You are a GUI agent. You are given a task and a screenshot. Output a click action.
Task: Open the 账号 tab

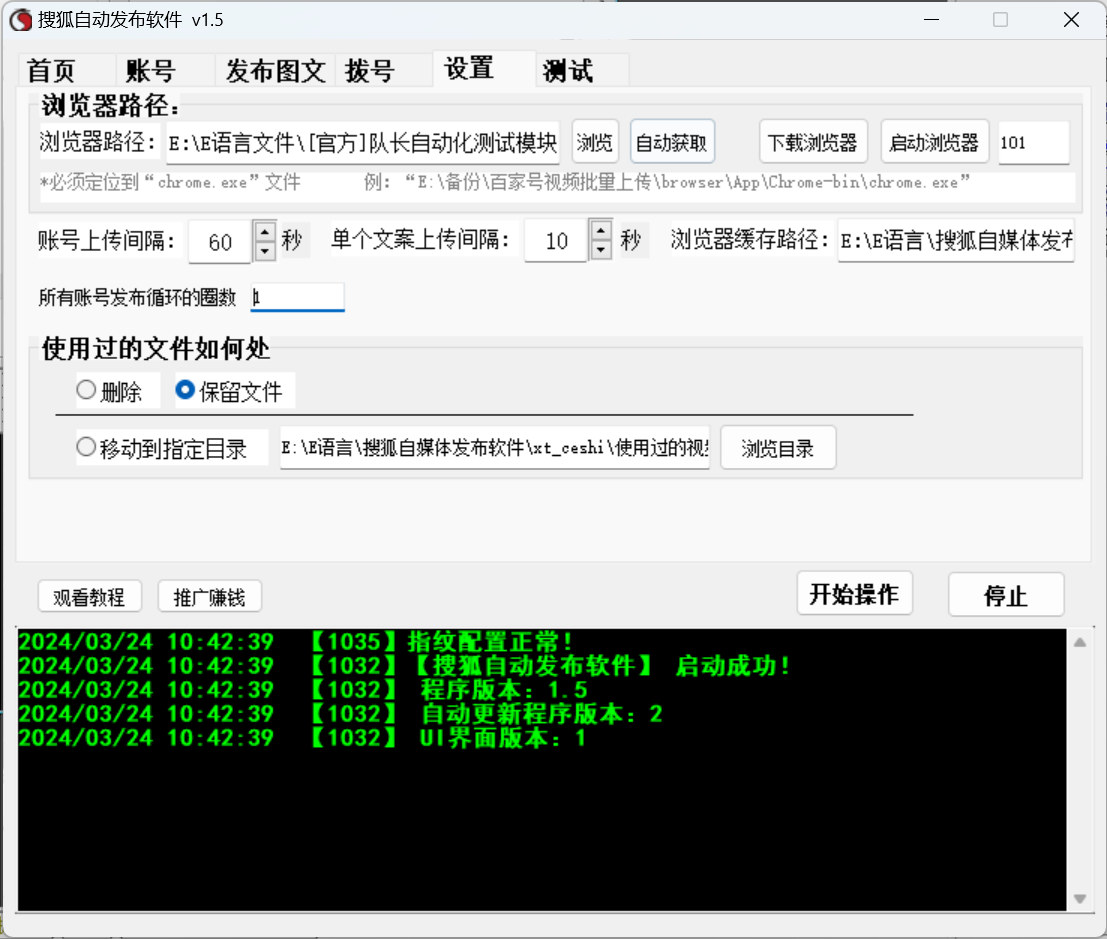[x=151, y=71]
